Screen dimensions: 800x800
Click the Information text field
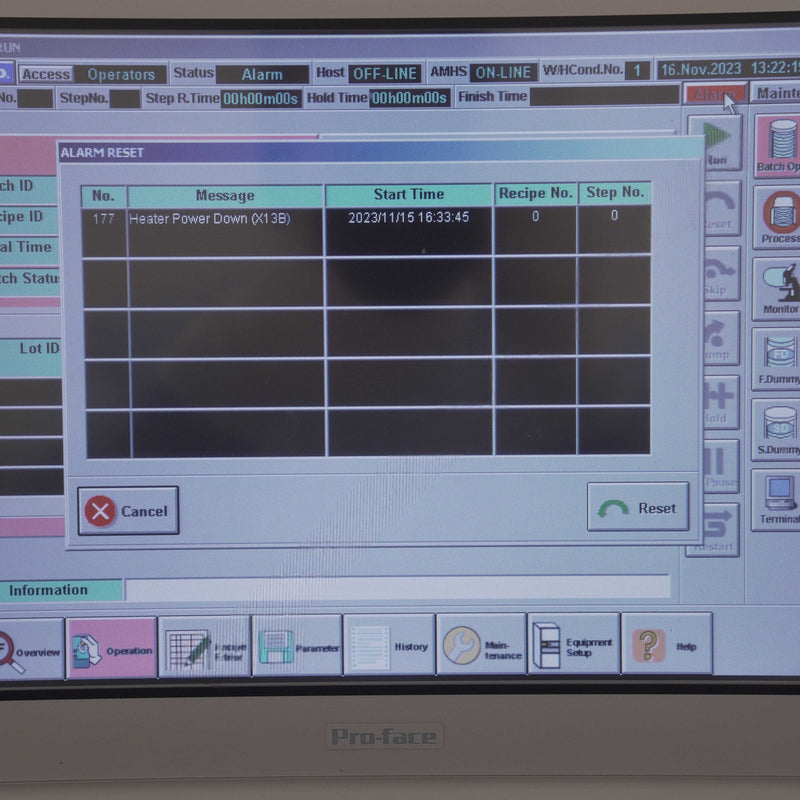[x=396, y=588]
